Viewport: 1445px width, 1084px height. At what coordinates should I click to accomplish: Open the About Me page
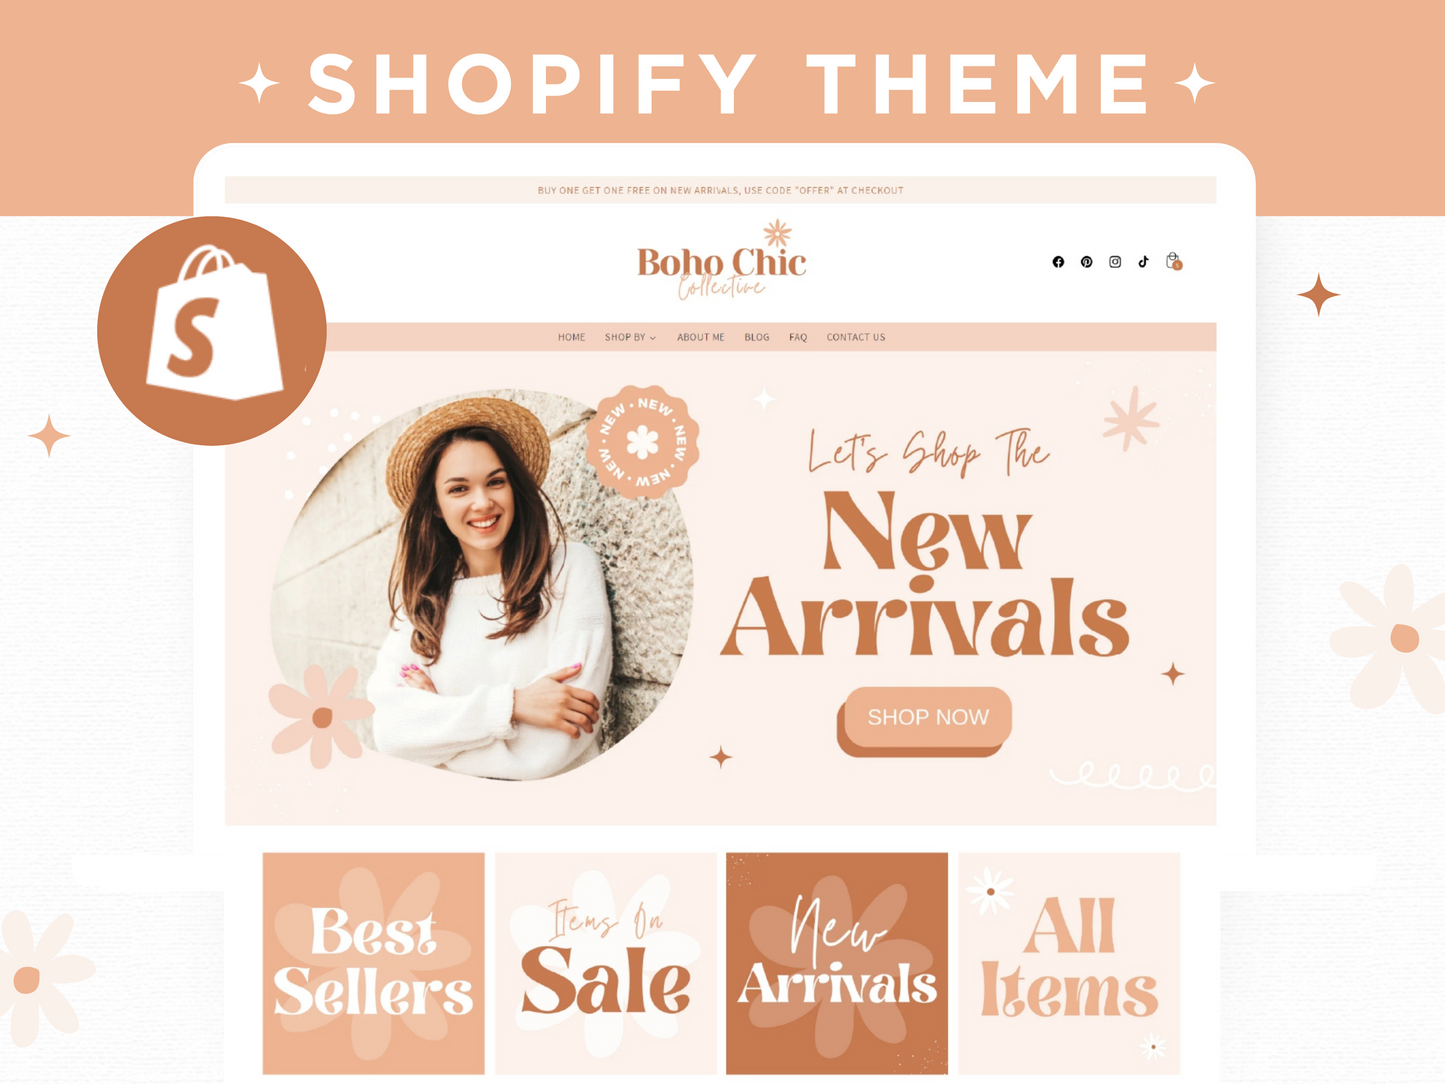point(700,337)
